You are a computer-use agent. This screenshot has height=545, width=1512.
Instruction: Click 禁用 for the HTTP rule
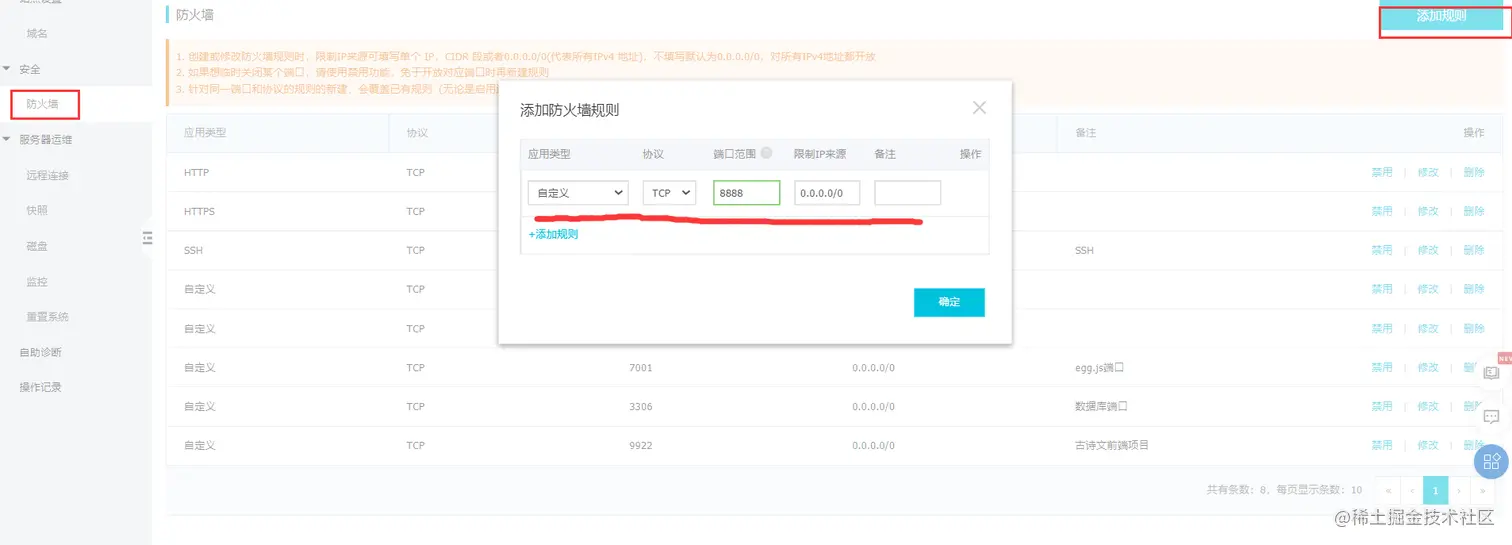pos(1381,172)
